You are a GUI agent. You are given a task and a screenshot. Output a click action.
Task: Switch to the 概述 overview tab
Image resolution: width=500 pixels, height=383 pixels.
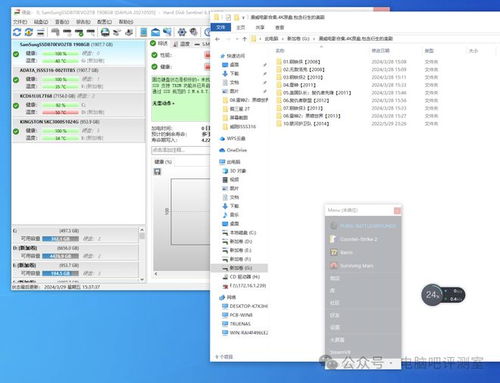(x=159, y=44)
